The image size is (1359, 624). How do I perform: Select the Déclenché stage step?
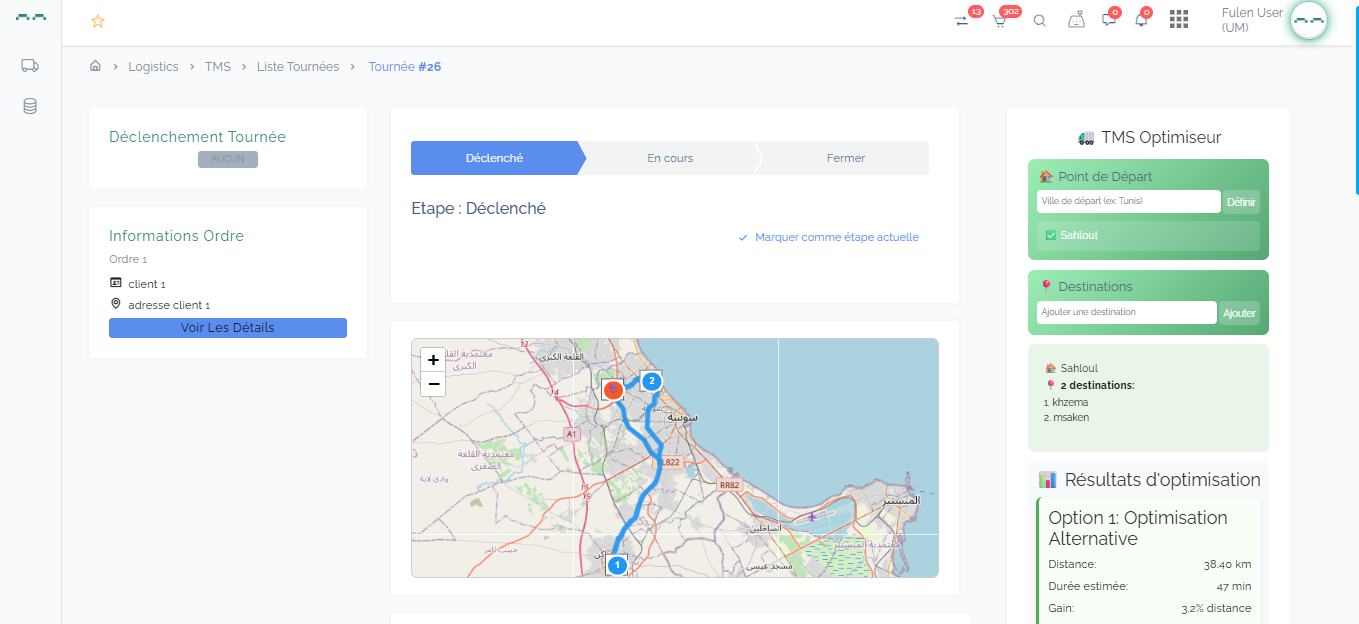coord(494,158)
